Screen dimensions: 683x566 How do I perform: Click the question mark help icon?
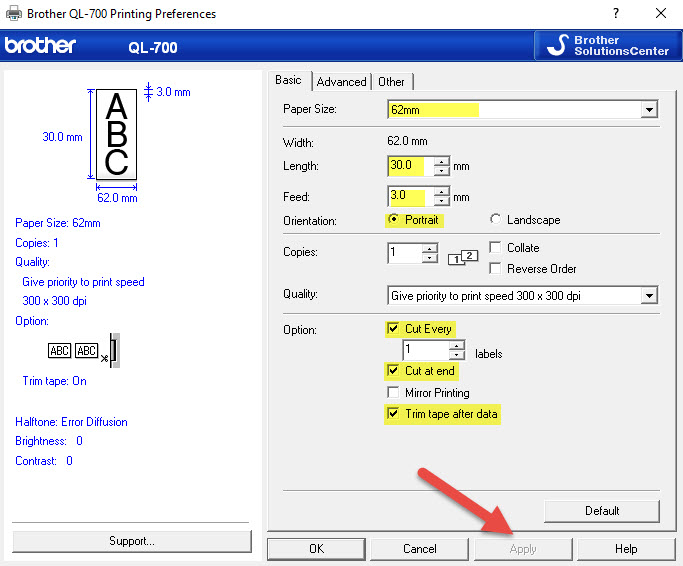pyautogui.click(x=609, y=14)
